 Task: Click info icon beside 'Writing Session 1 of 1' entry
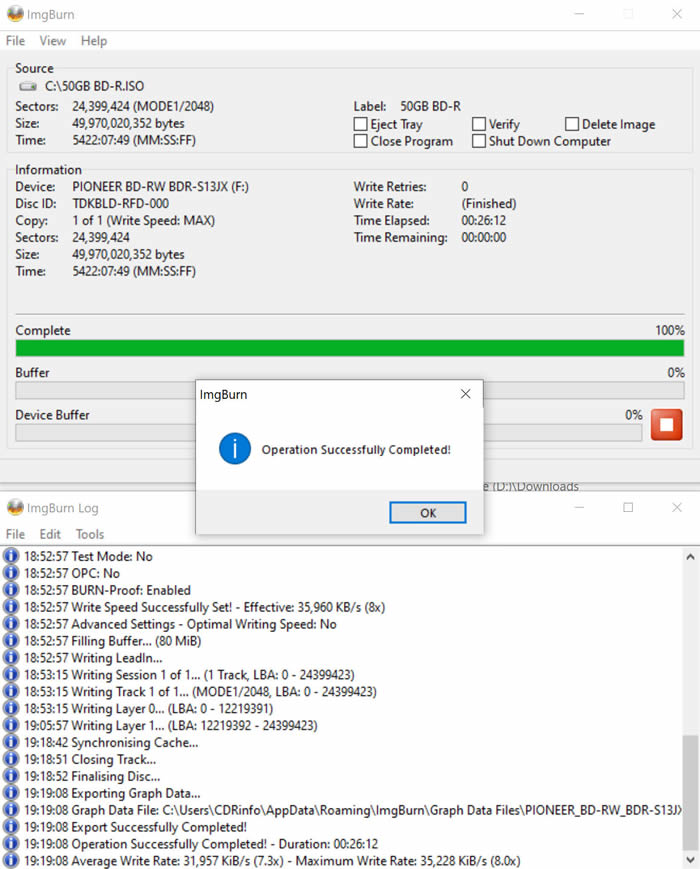coord(11,674)
